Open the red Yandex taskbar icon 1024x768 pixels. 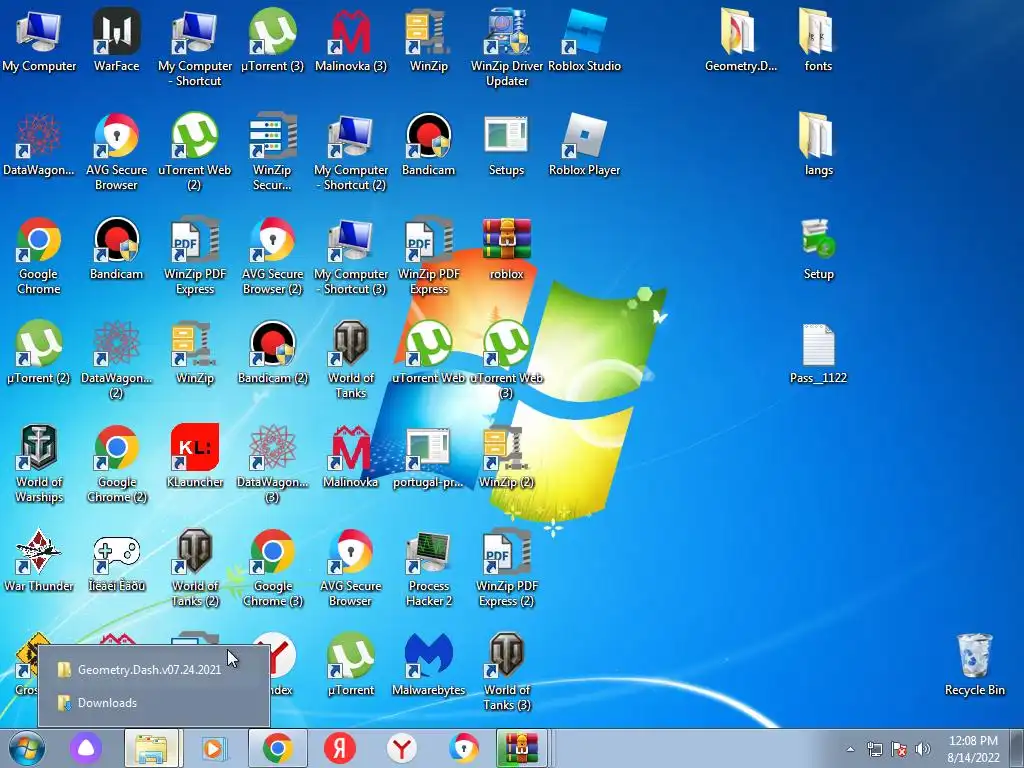coord(340,748)
